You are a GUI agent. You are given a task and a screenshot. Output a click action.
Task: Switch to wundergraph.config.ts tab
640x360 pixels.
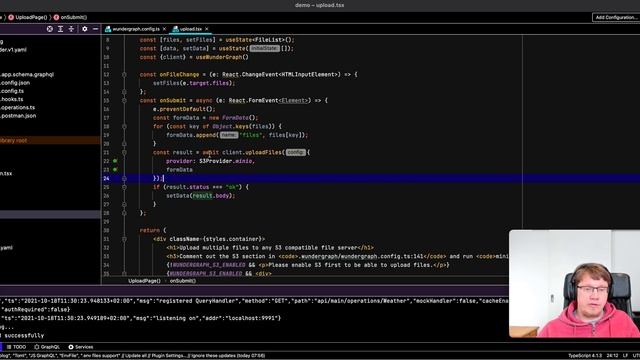click(x=136, y=29)
